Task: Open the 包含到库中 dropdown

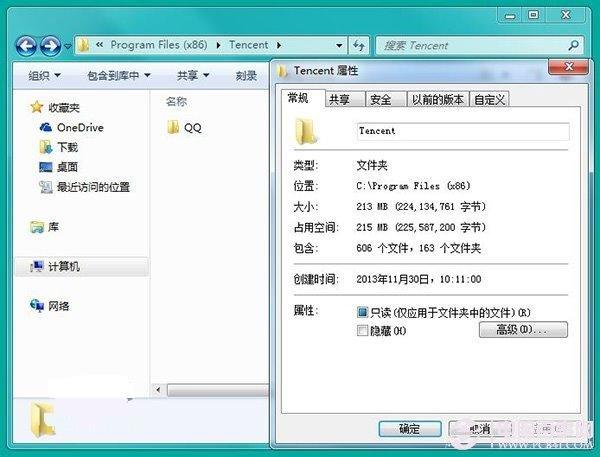Action: click(x=119, y=76)
